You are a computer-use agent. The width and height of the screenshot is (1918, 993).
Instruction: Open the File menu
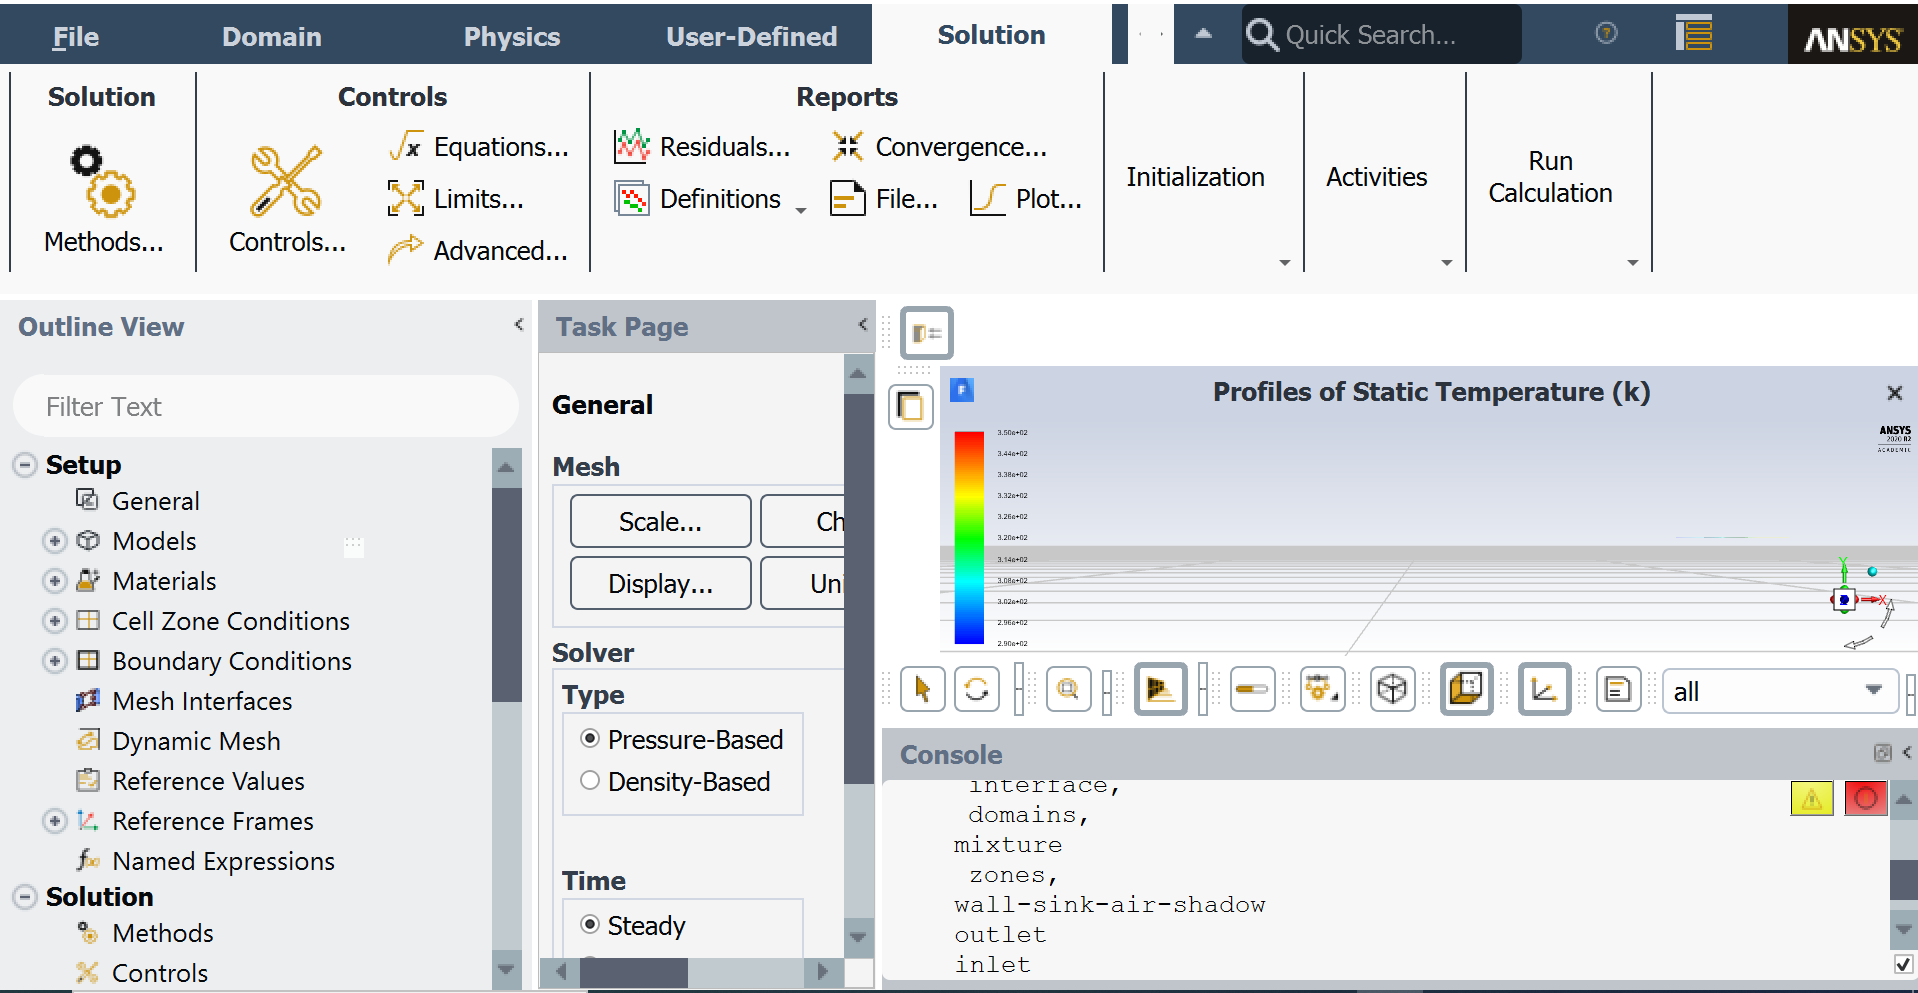click(75, 37)
